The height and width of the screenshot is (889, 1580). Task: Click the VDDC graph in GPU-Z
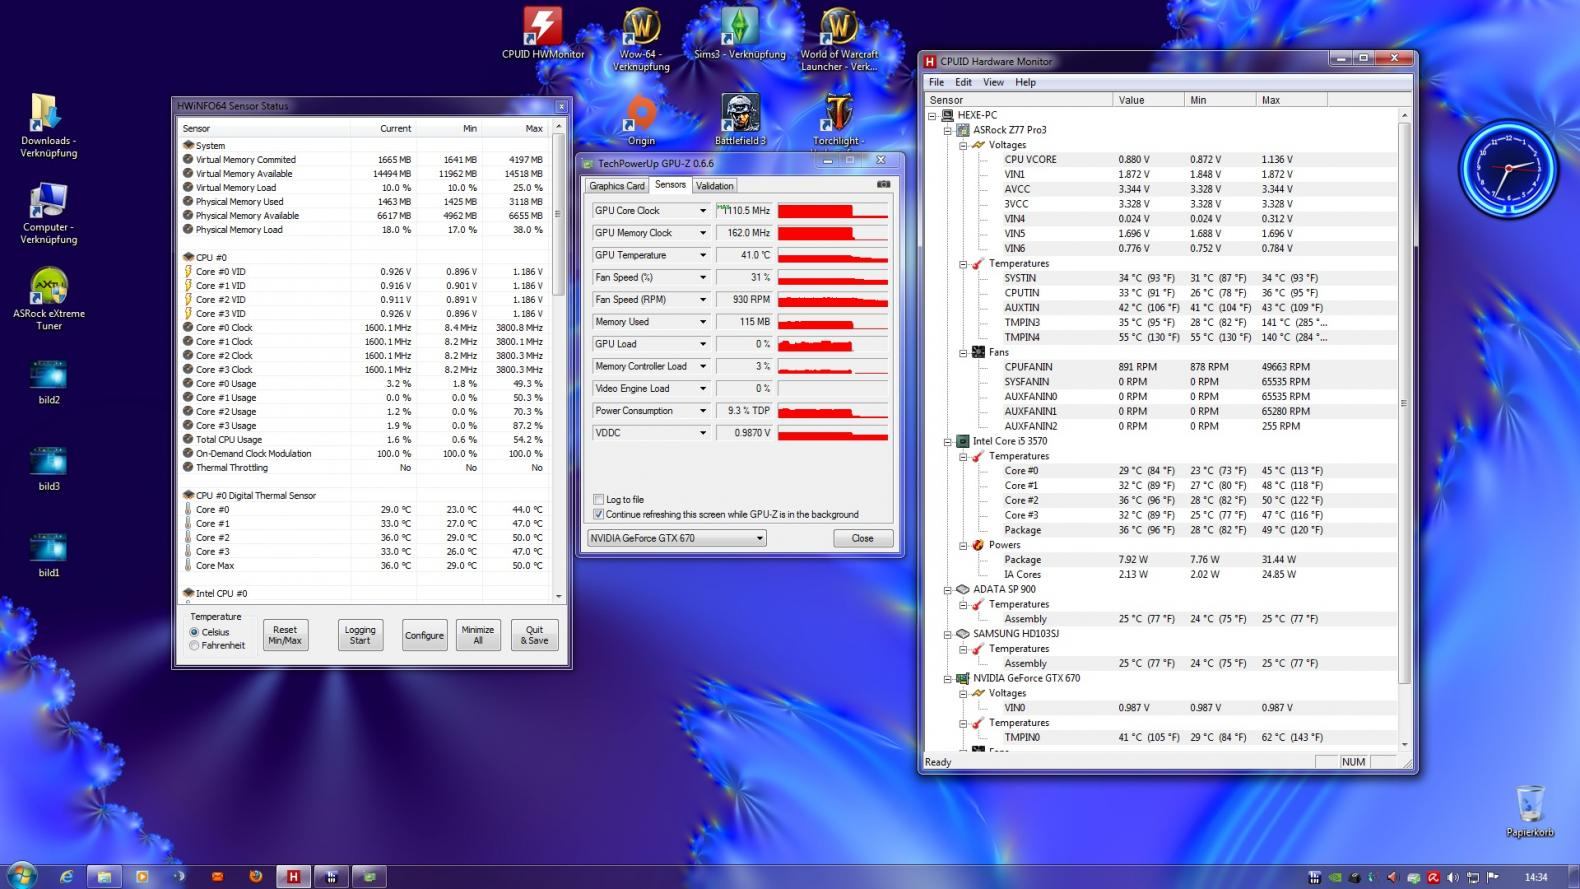tap(833, 433)
